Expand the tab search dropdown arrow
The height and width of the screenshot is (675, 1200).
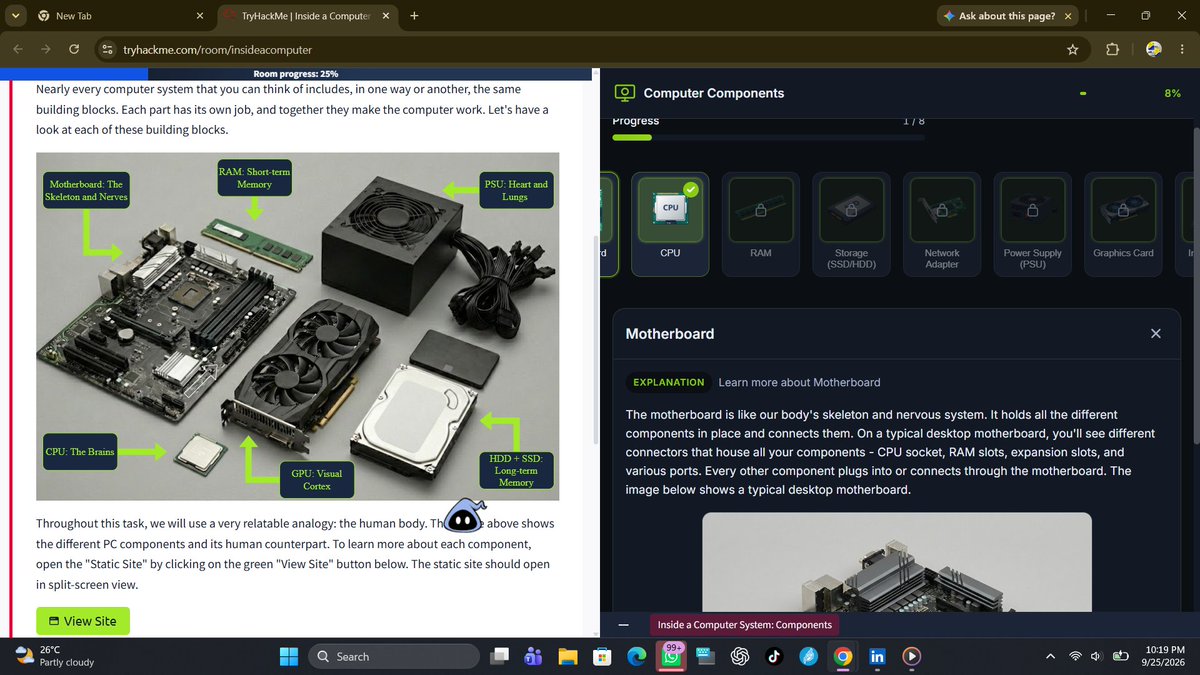click(x=15, y=16)
